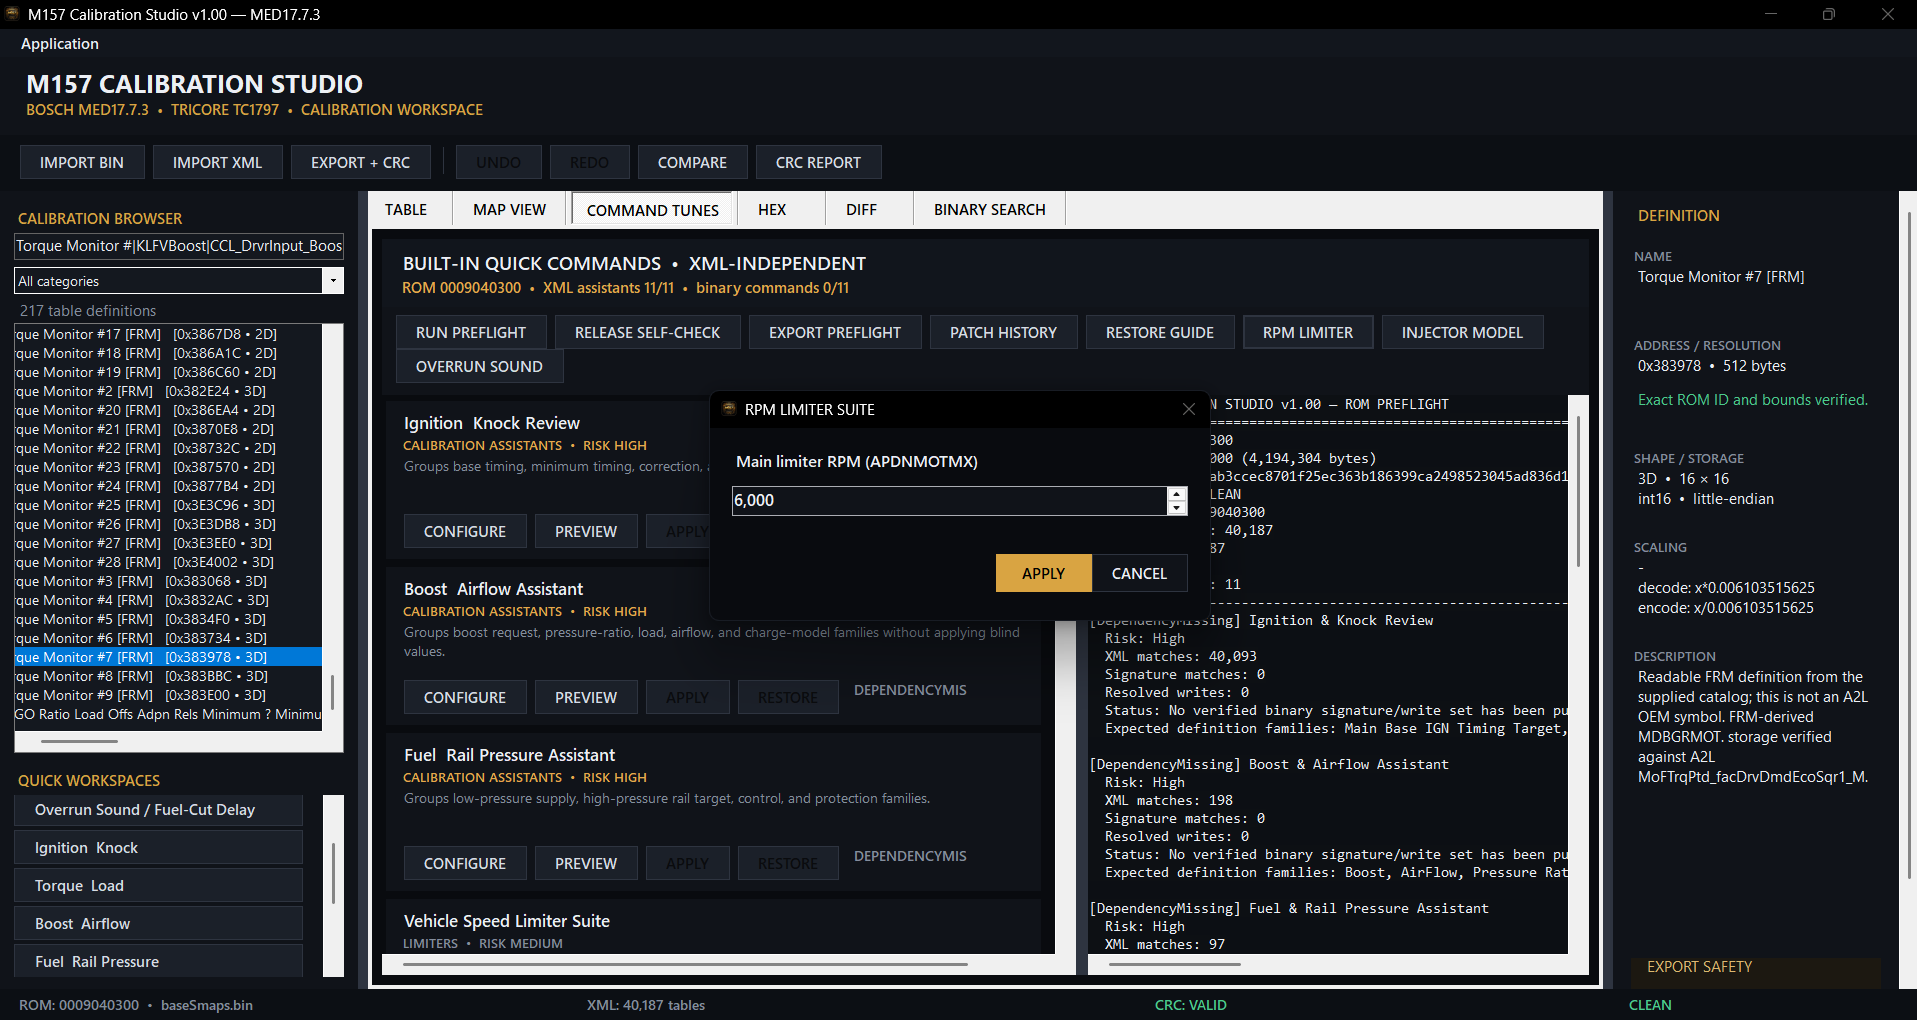
Task: Click the Main limiter RPM input field
Action: click(949, 501)
